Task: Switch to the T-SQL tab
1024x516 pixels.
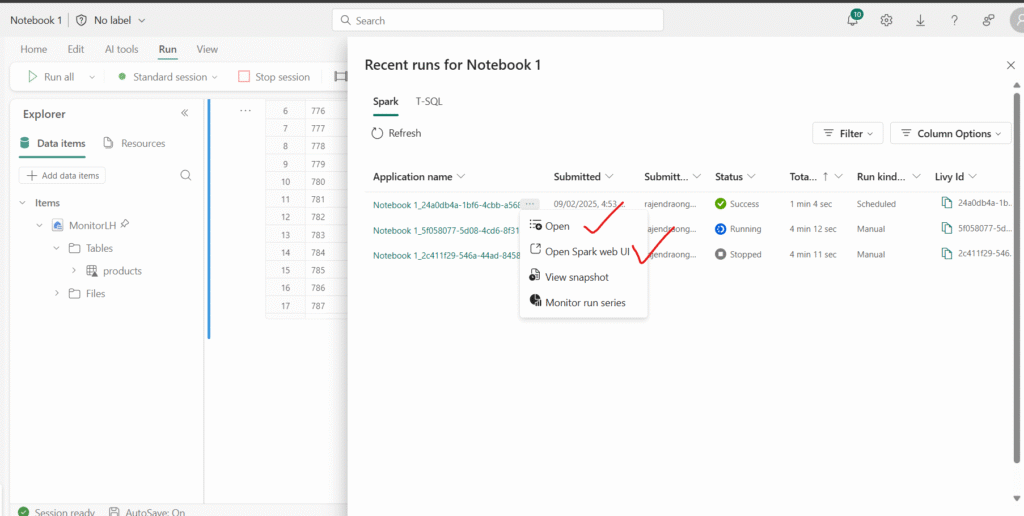Action: click(x=429, y=101)
